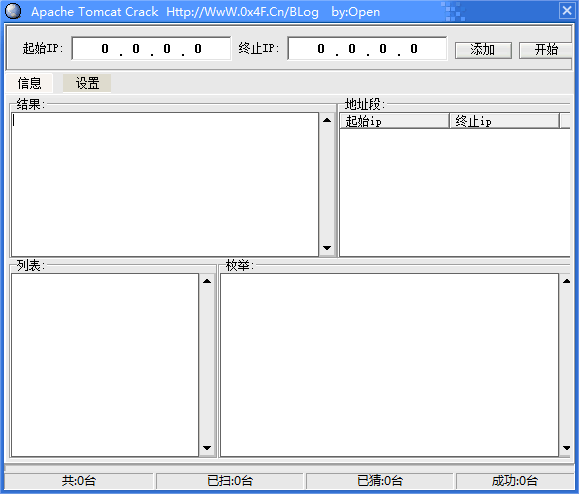Image resolution: width=579 pixels, height=494 pixels.
Task: Click the up arrow of 枚举 scrollbar
Action: click(x=566, y=281)
